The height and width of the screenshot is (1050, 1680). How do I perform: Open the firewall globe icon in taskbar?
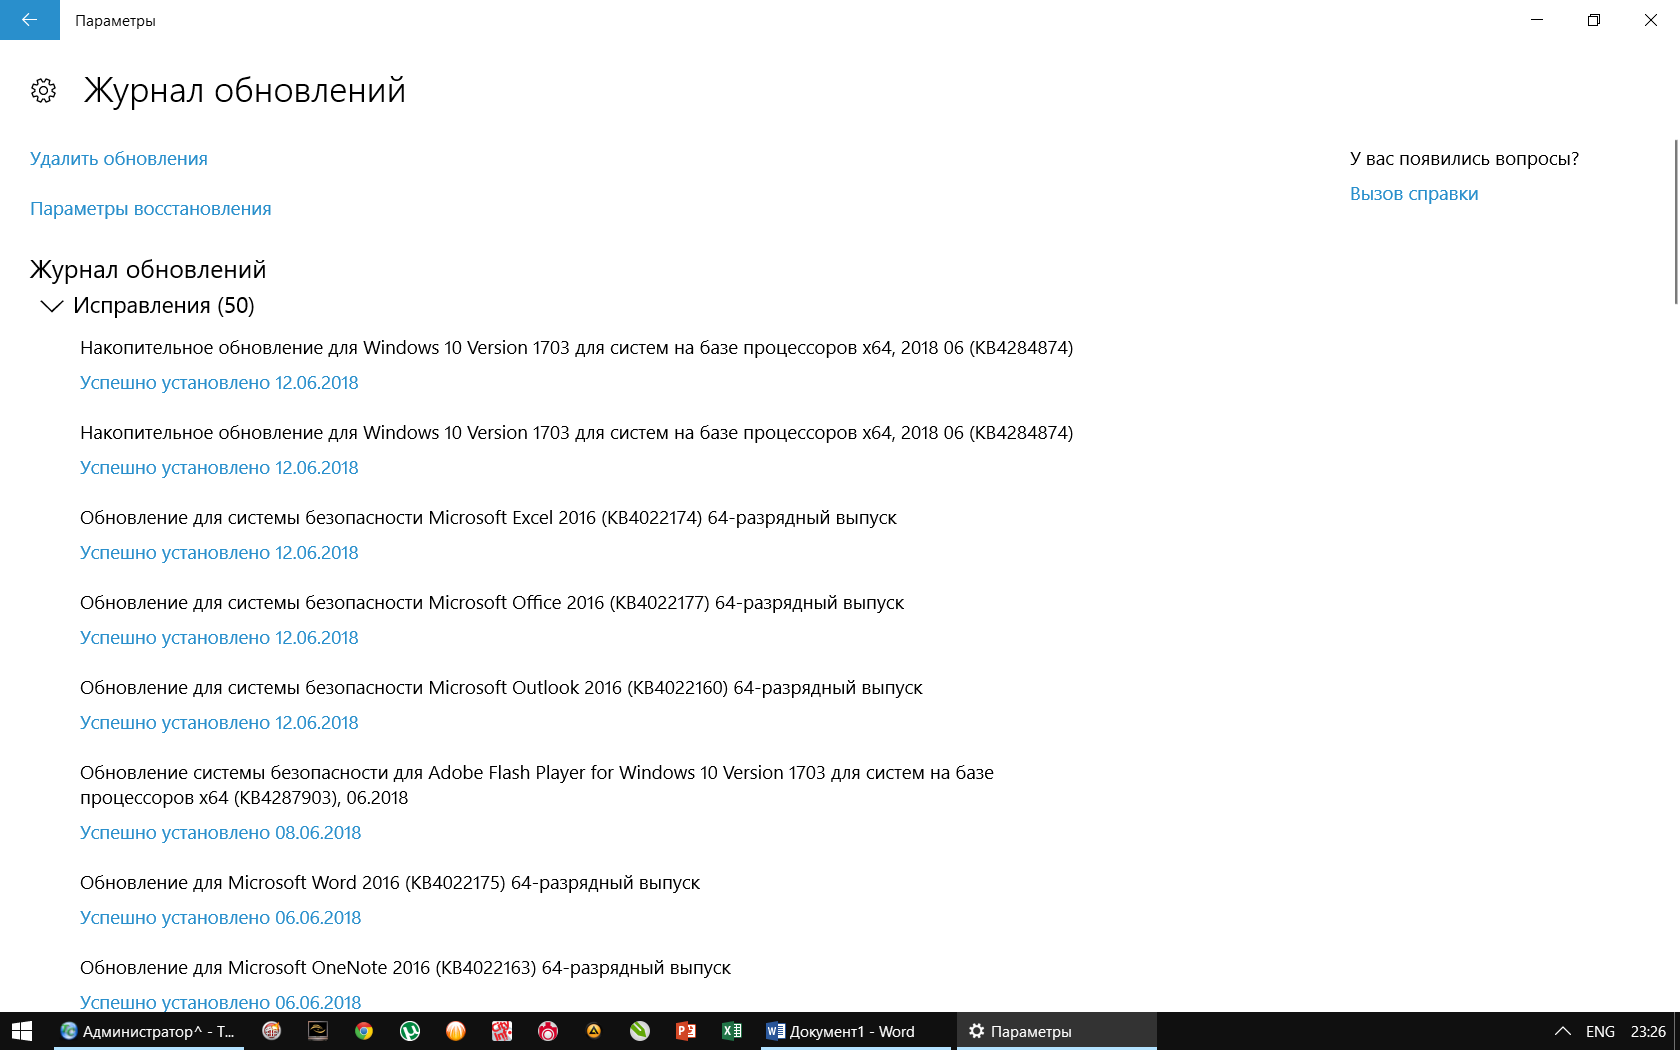[x=271, y=1031]
